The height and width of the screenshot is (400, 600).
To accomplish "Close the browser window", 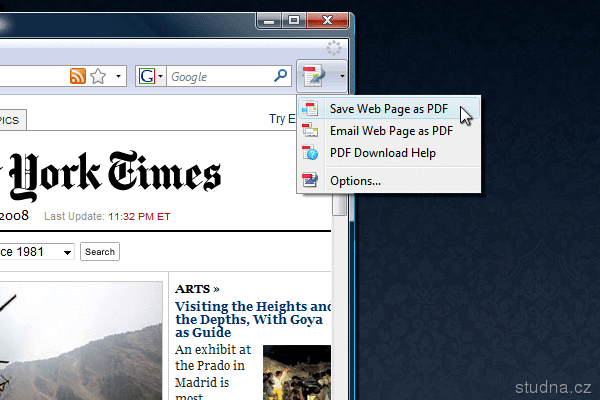I will tap(328, 21).
